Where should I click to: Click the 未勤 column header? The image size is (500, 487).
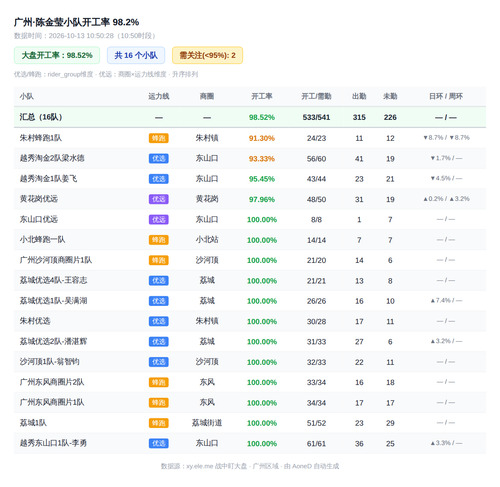click(x=390, y=97)
